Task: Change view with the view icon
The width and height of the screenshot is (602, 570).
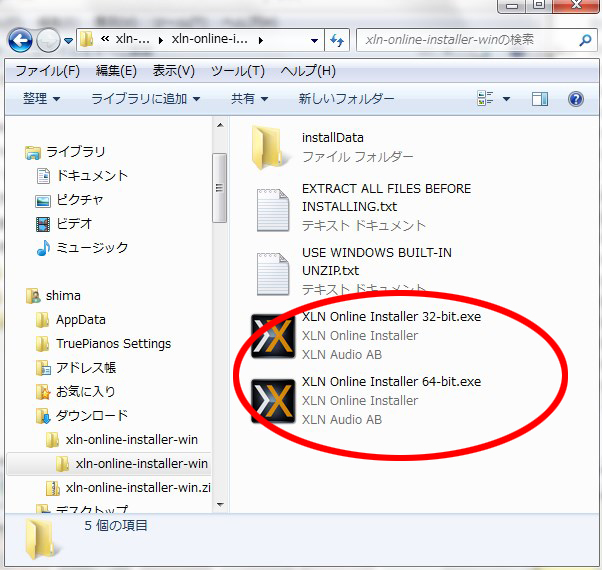Action: pyautogui.click(x=485, y=99)
